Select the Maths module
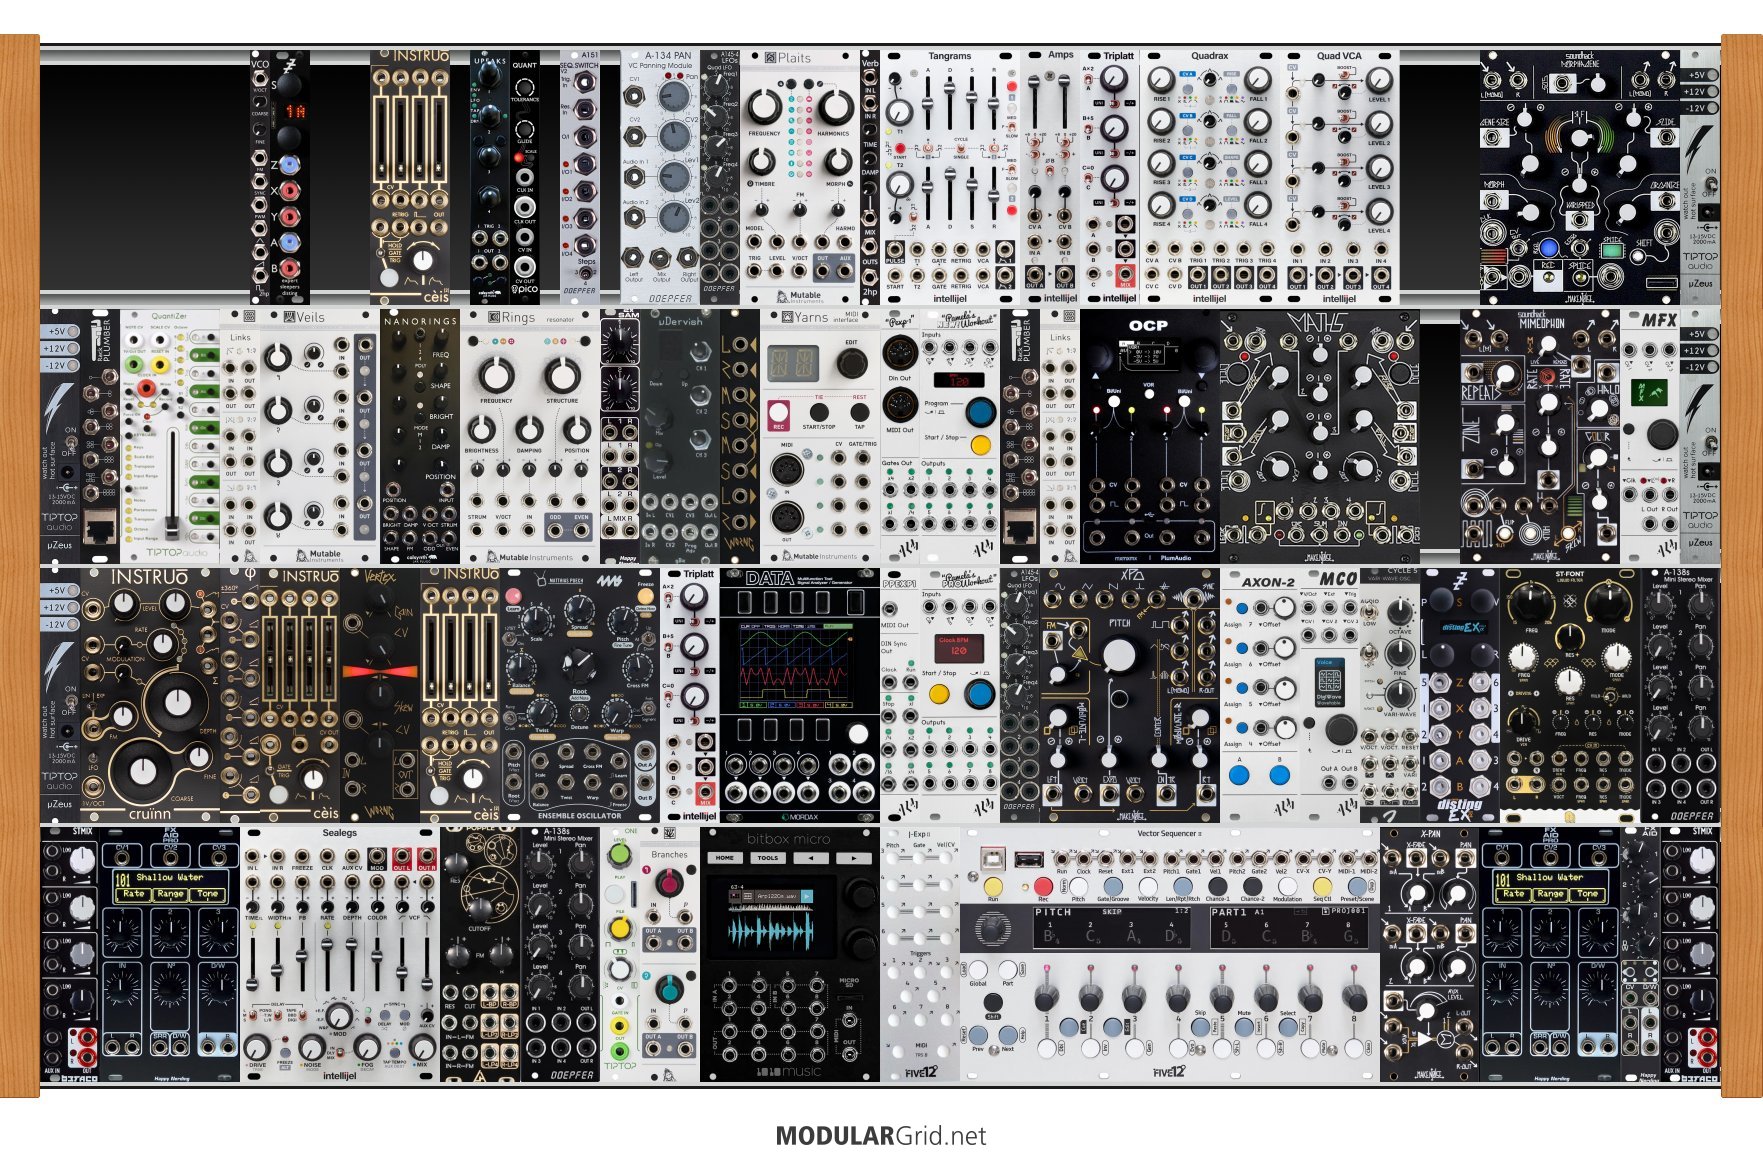The width and height of the screenshot is (1763, 1157). pyautogui.click(x=1320, y=437)
